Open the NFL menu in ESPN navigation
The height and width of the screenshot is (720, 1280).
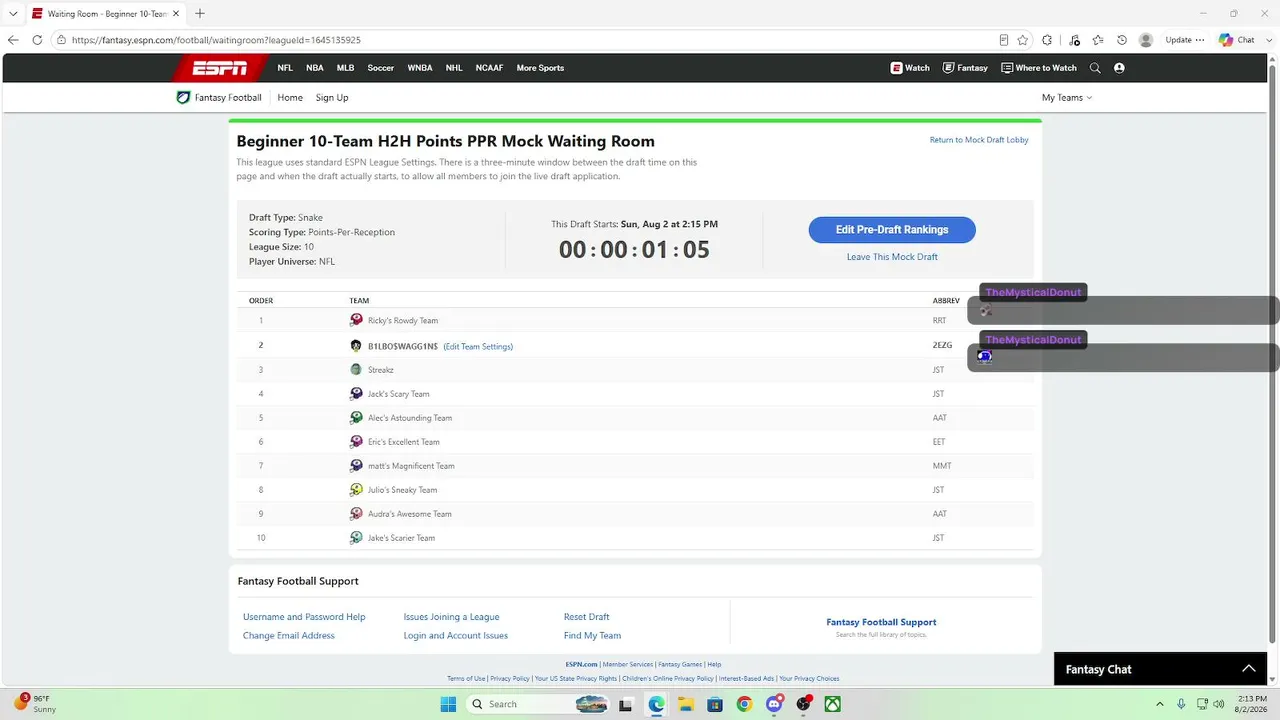coord(285,68)
